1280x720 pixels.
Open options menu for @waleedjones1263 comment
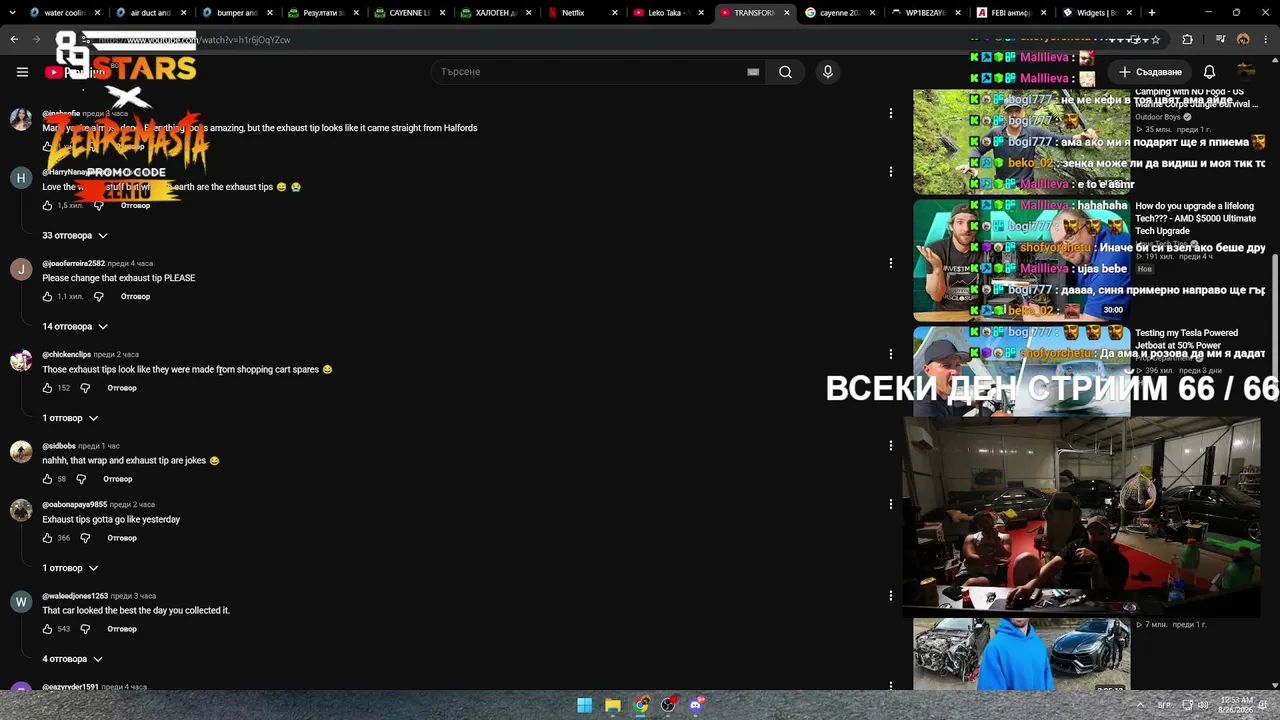coord(890,595)
